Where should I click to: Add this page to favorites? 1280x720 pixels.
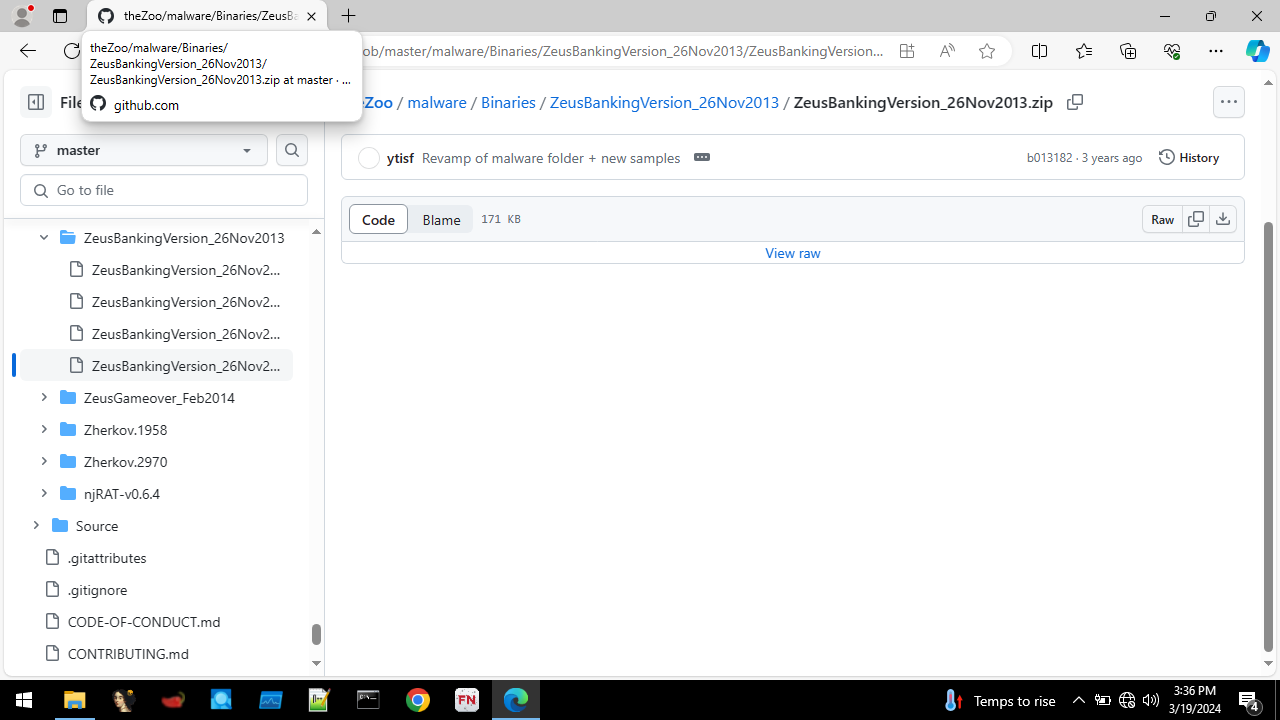(x=986, y=51)
